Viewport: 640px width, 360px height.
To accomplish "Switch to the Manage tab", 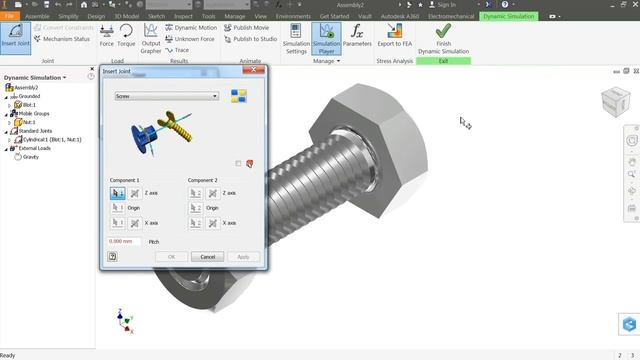I will (235, 16).
